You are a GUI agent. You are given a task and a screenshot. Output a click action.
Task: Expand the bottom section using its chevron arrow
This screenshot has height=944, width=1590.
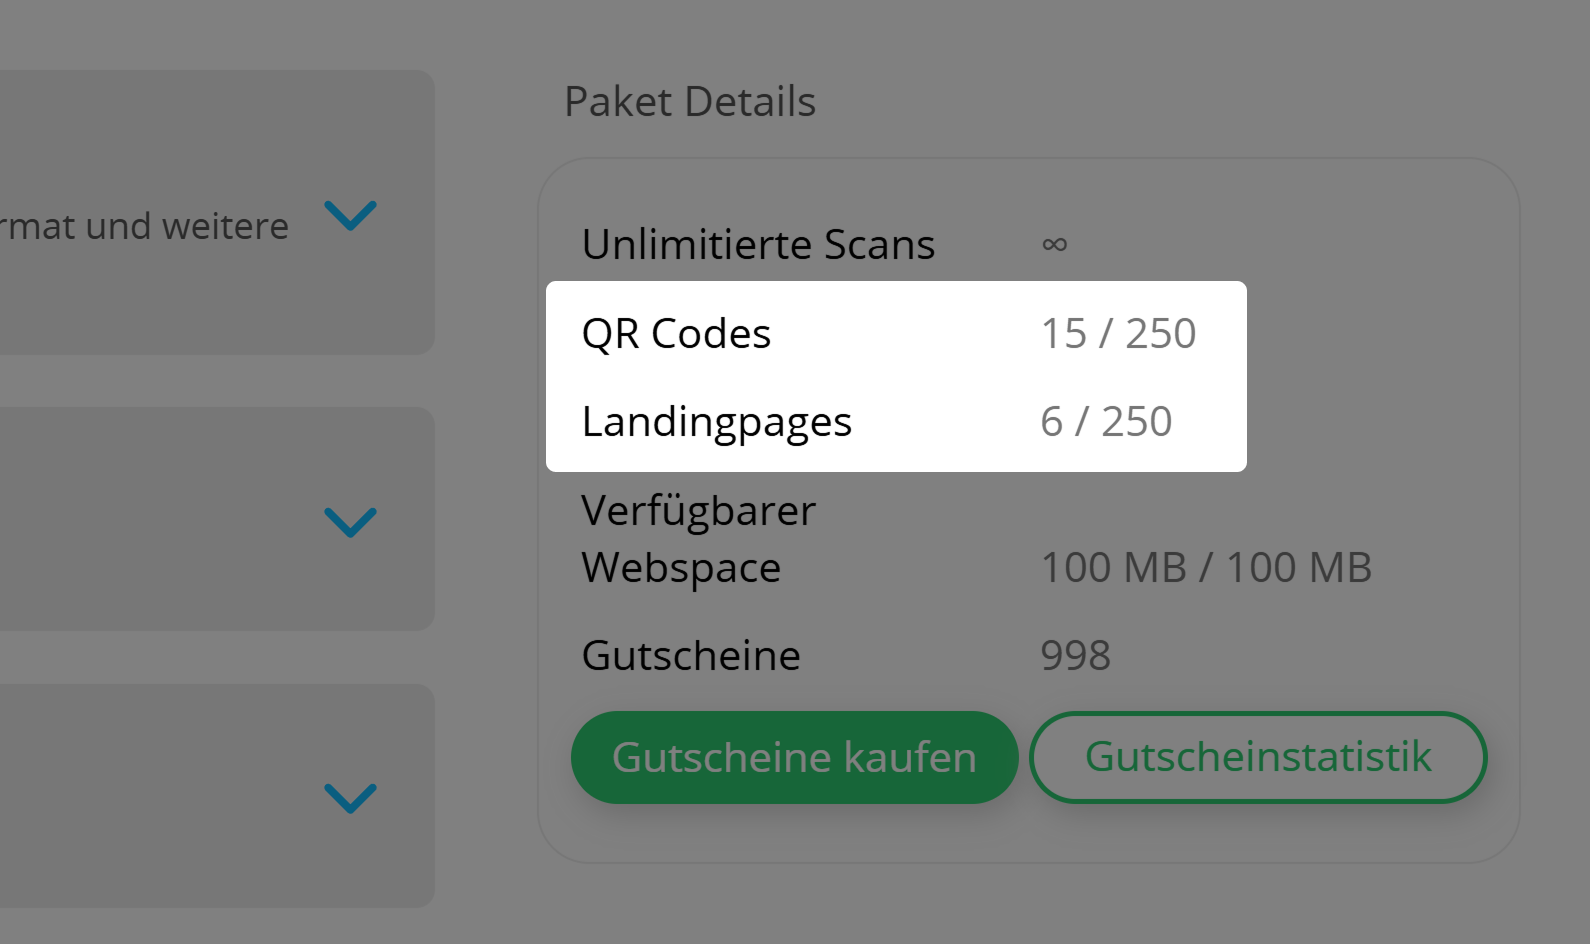(x=349, y=799)
